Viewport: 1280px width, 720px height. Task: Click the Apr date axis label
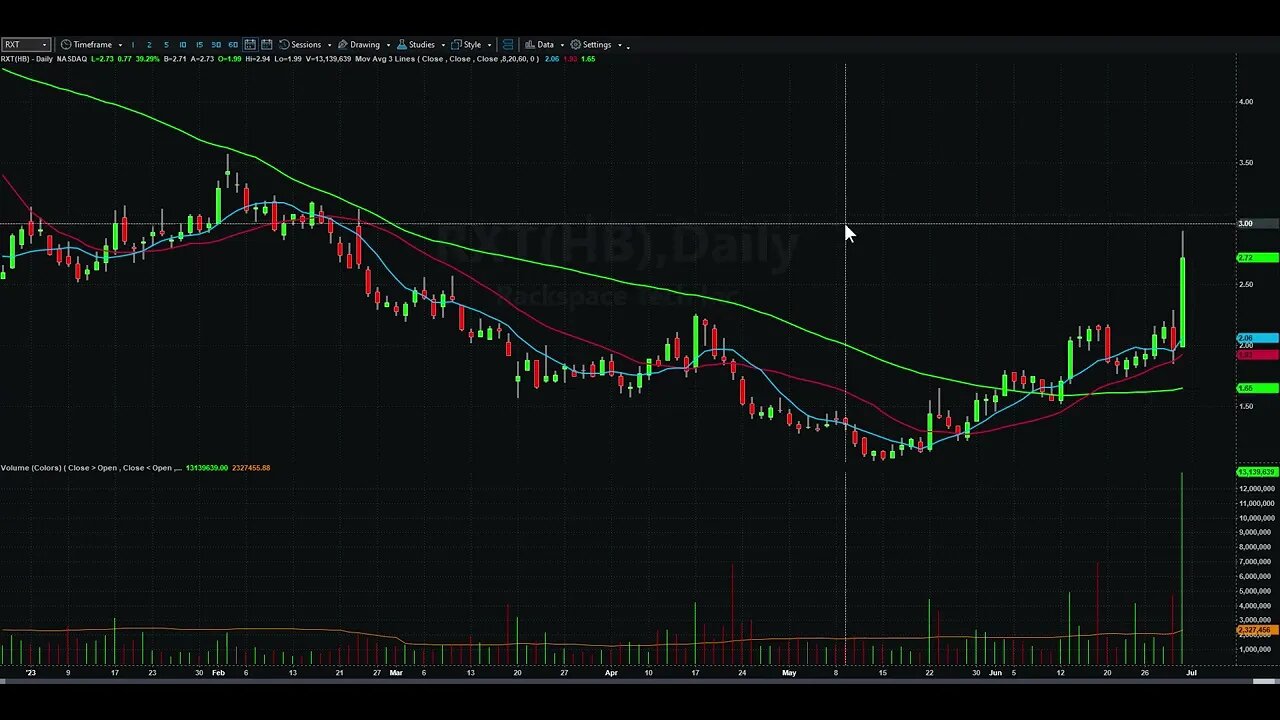[610, 673]
